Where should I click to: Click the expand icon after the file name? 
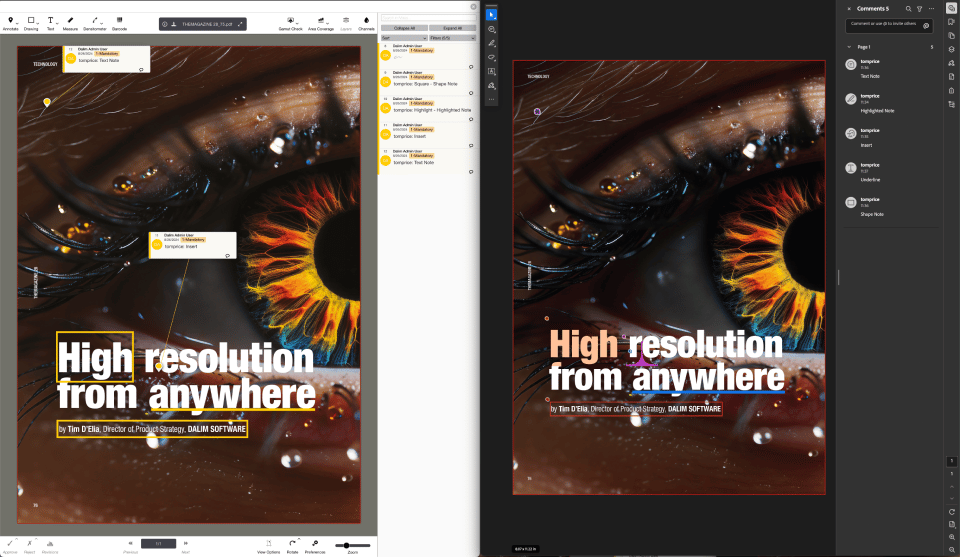click(x=241, y=24)
